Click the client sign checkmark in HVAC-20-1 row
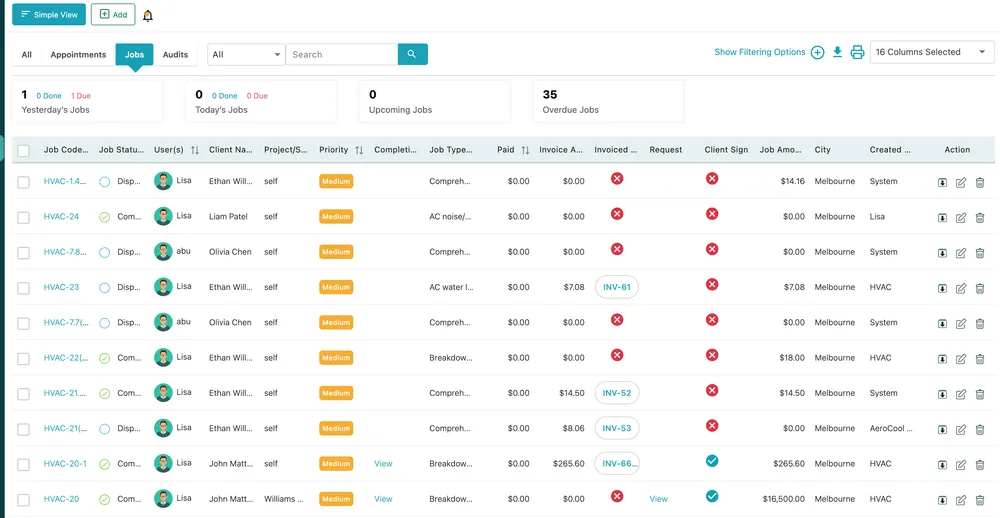This screenshot has width=1000, height=518. click(x=712, y=461)
